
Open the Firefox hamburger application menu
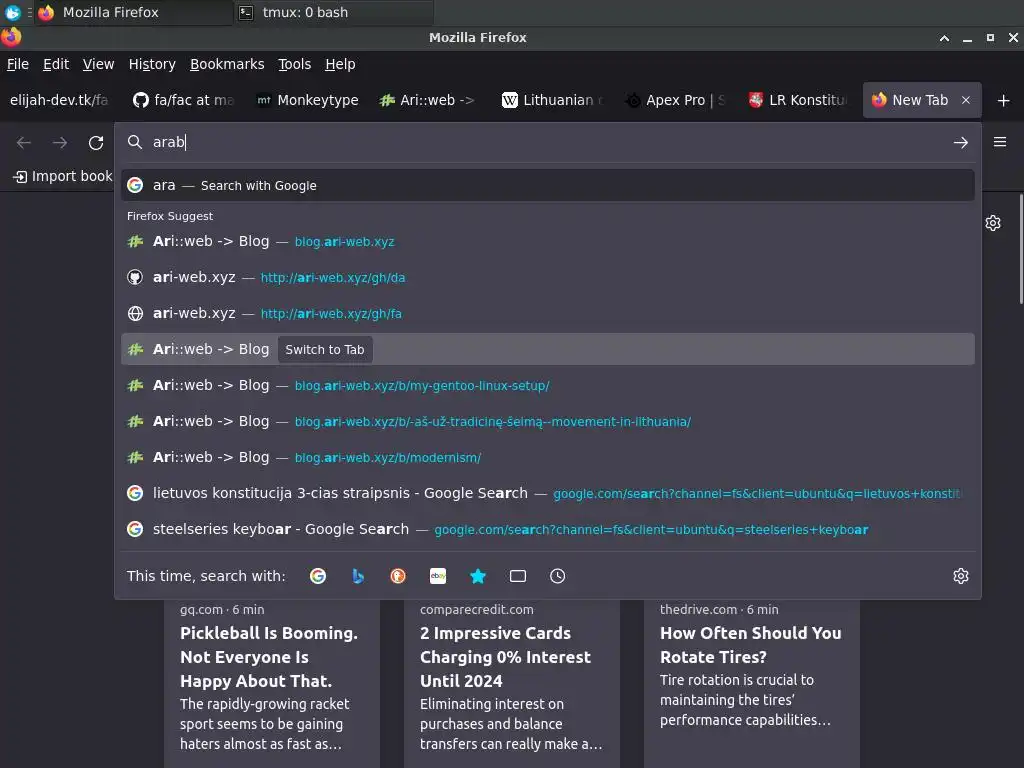pos(1000,142)
